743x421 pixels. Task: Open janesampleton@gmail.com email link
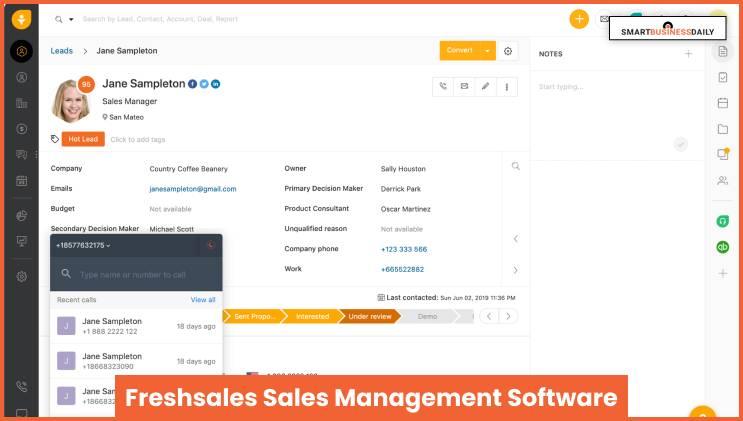tap(193, 189)
